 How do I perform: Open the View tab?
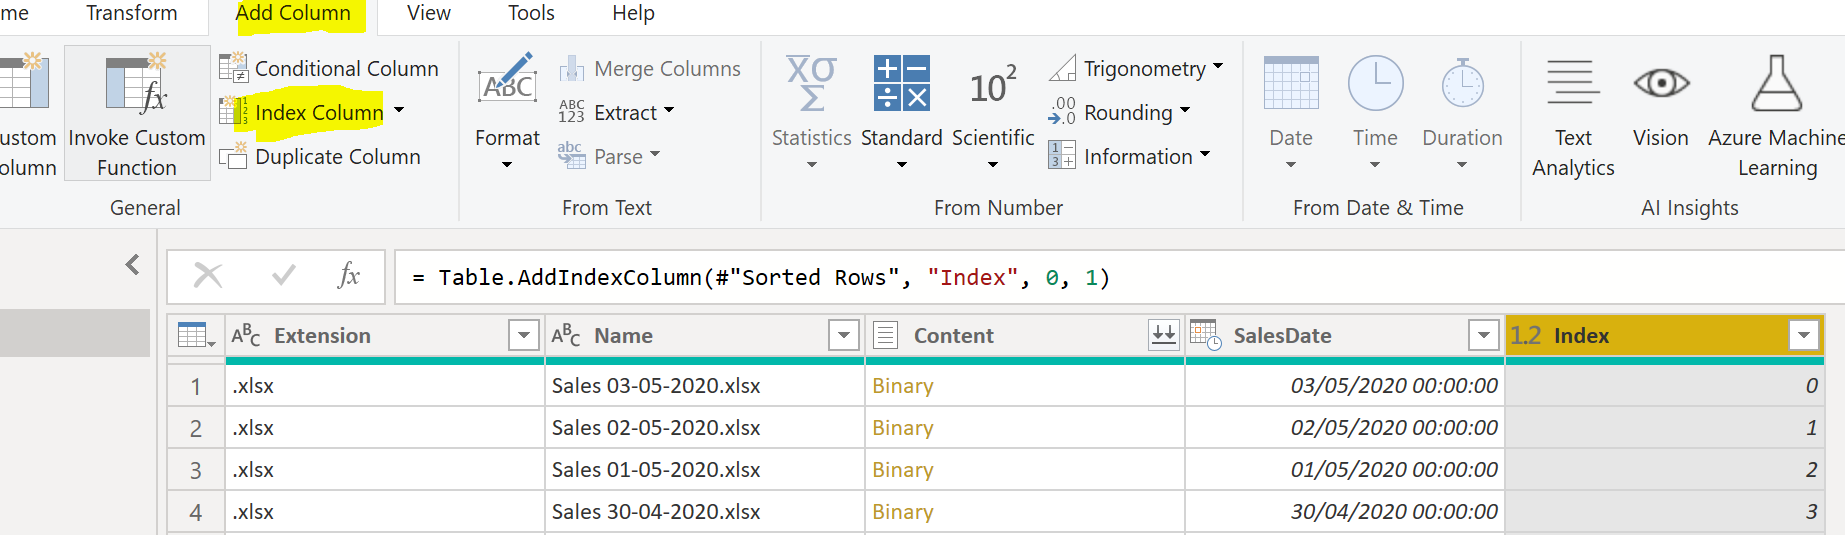pyautogui.click(x=429, y=13)
